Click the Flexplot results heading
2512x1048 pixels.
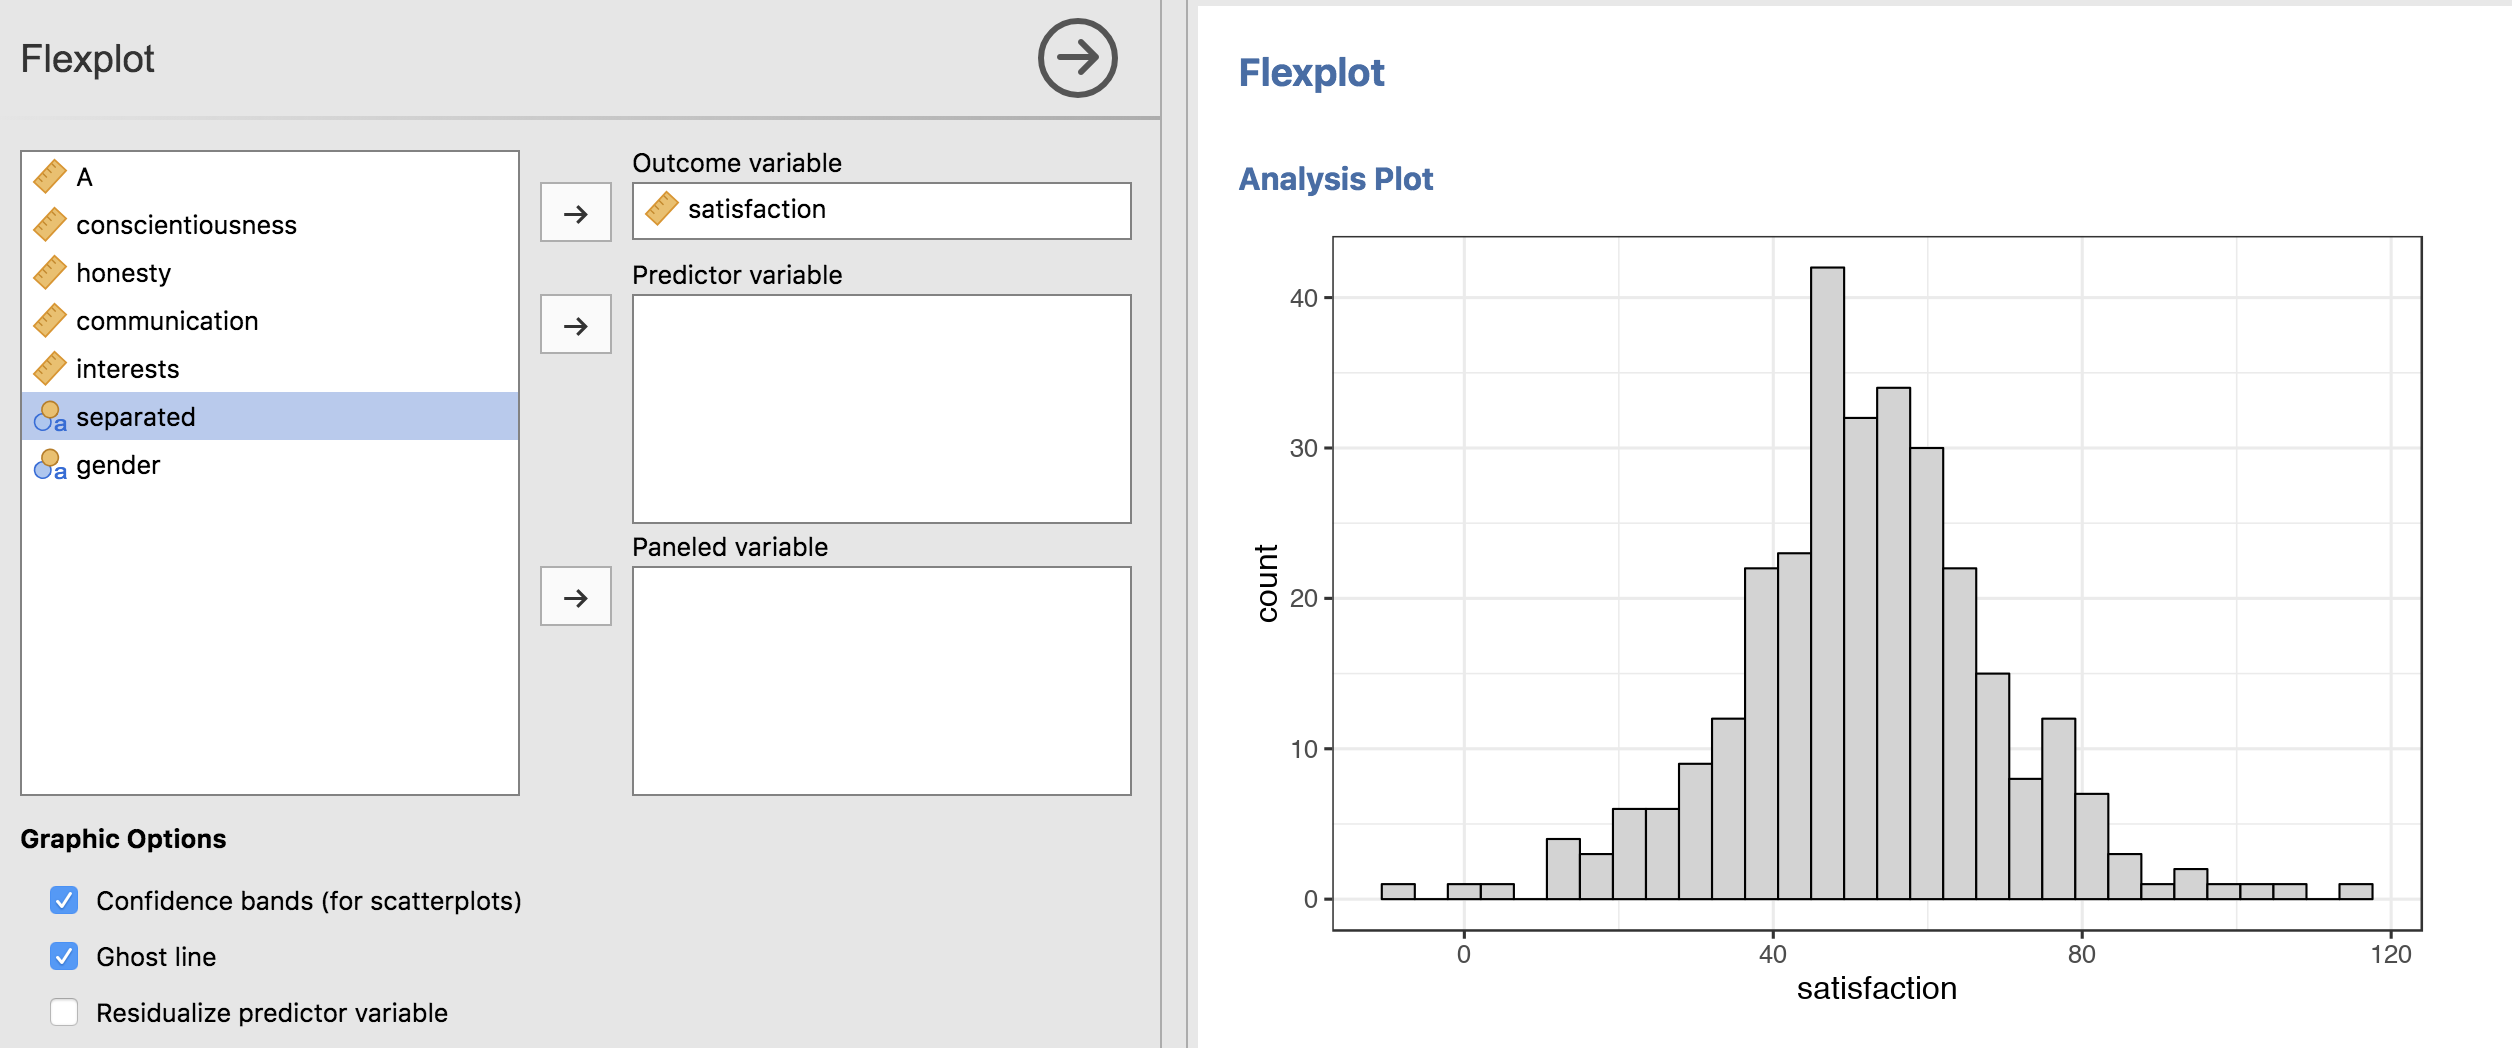point(1311,73)
